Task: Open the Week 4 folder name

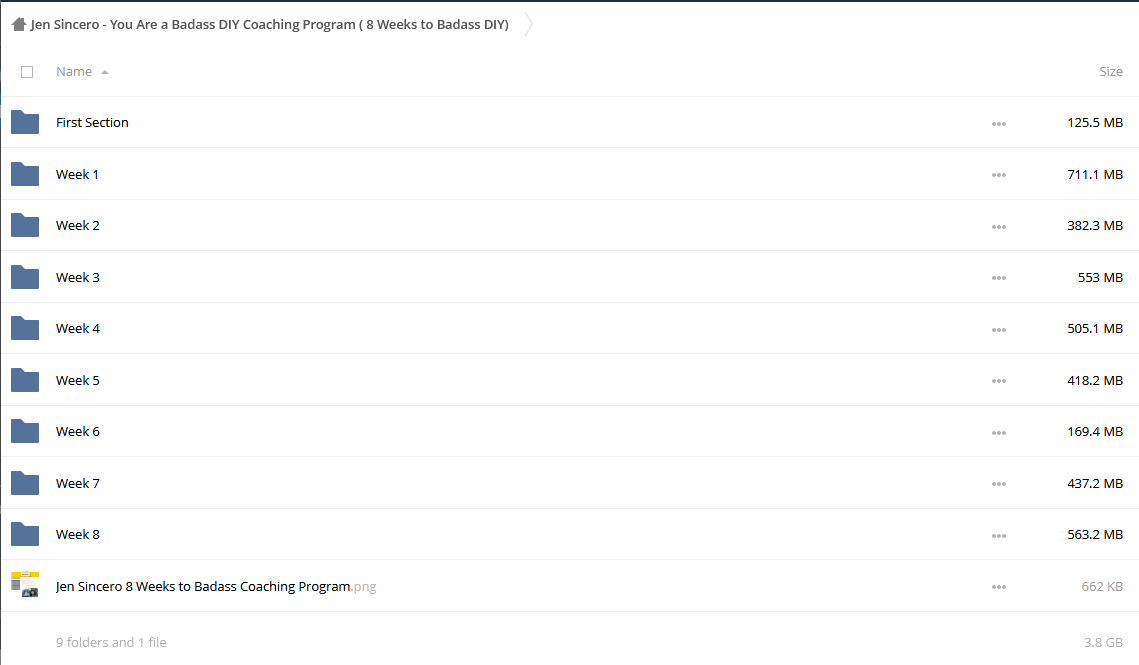Action: 78,329
